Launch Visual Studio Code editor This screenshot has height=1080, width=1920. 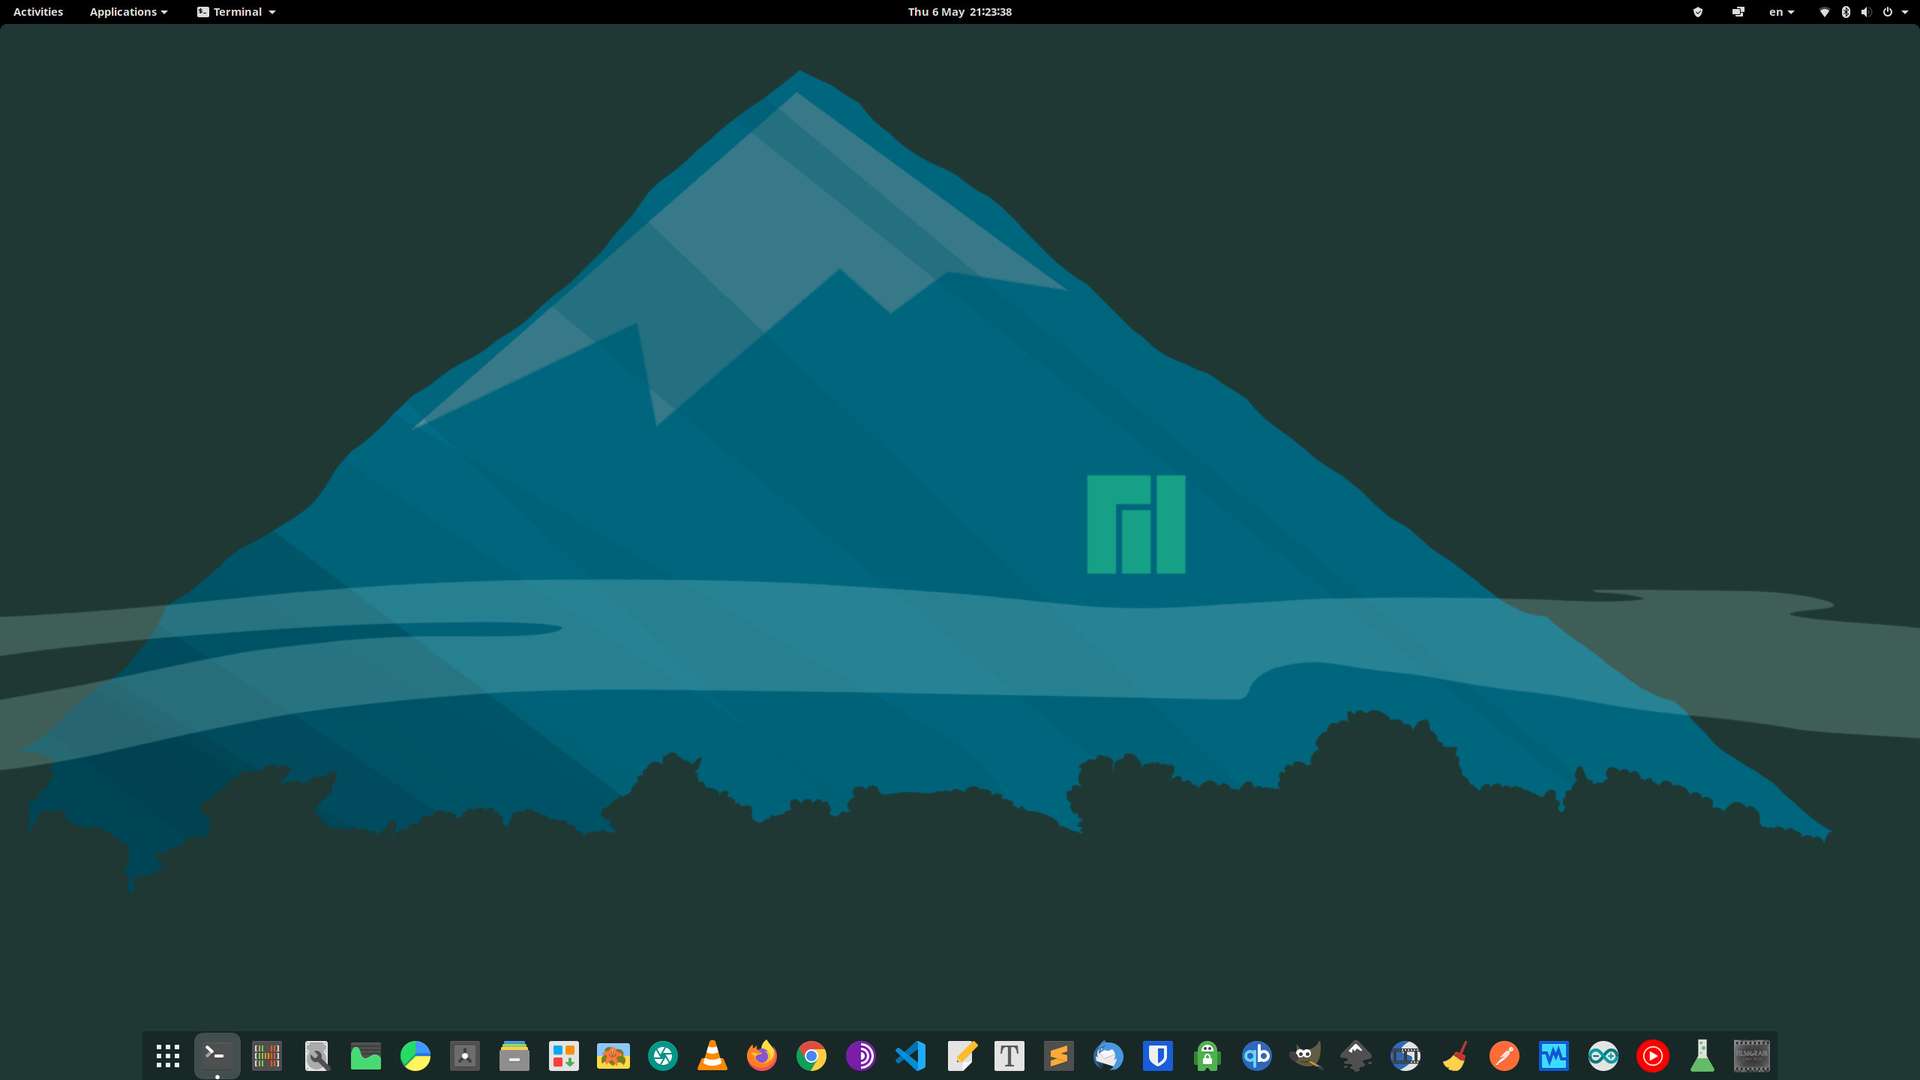click(x=911, y=1054)
